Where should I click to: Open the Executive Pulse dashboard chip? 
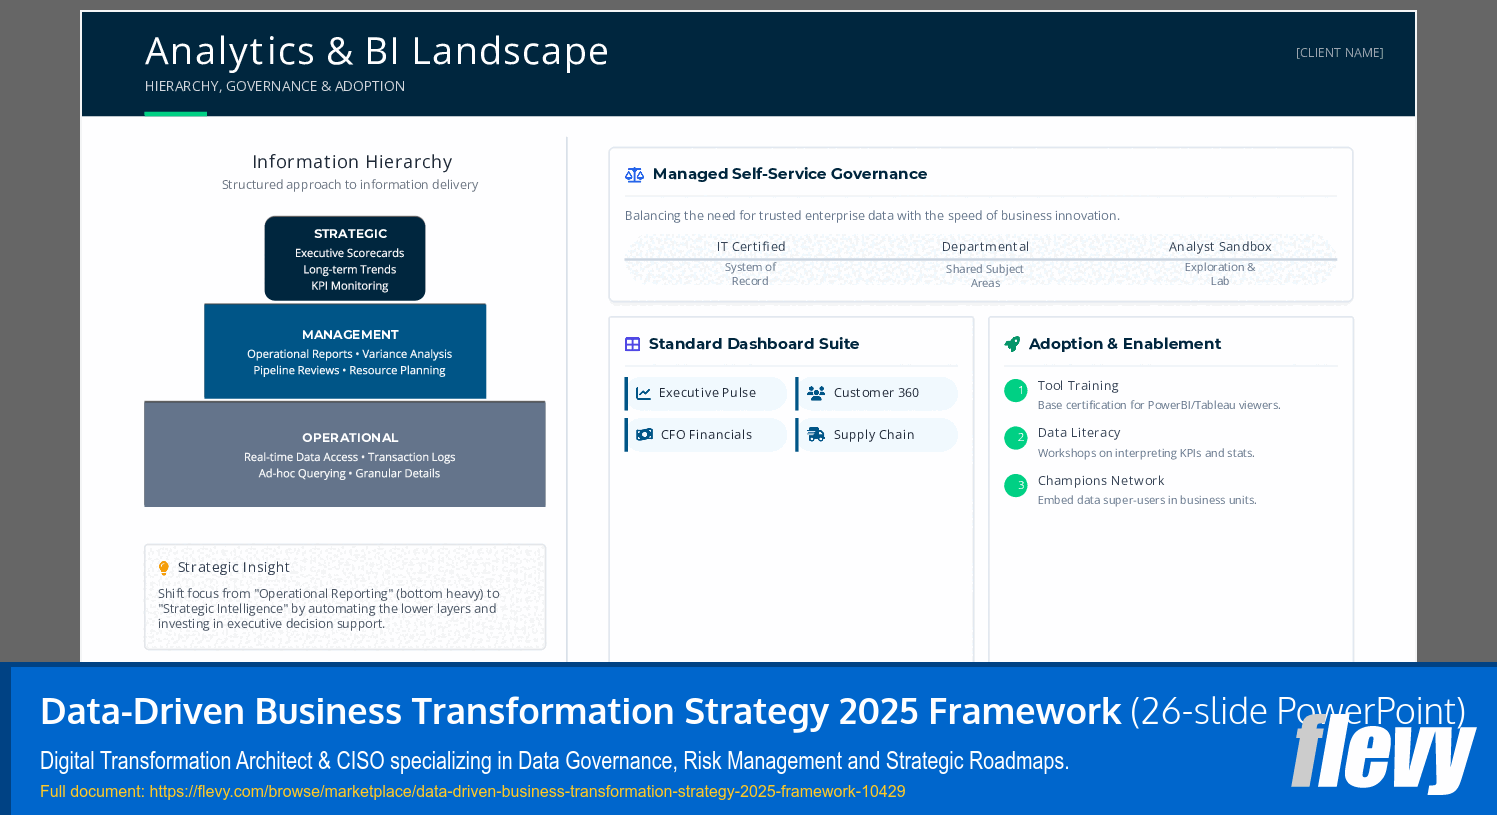coord(706,393)
